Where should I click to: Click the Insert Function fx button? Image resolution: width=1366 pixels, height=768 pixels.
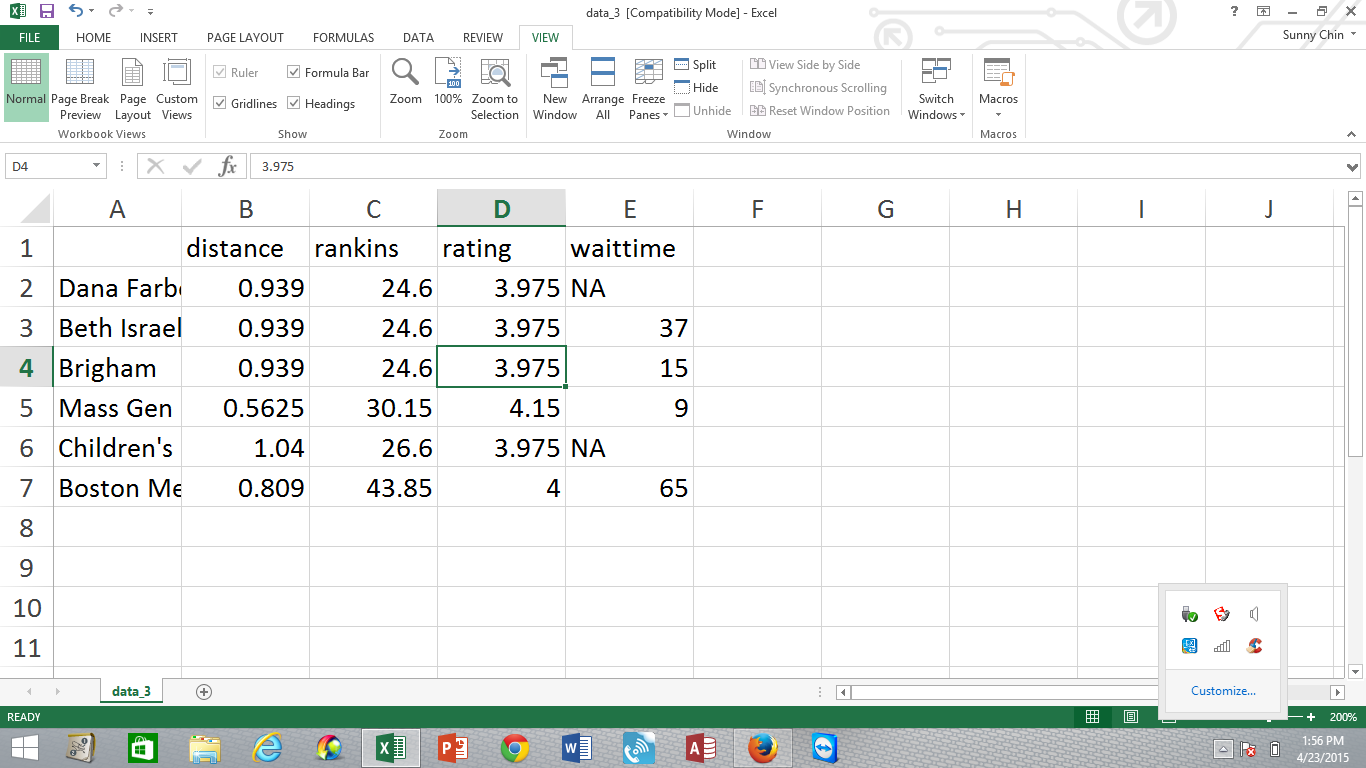click(x=228, y=166)
